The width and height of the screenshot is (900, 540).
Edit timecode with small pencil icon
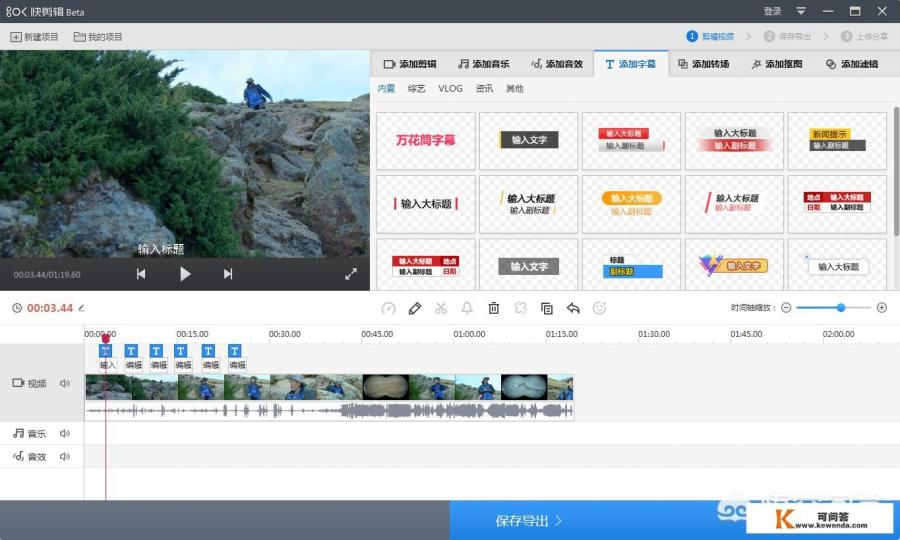pyautogui.click(x=82, y=308)
